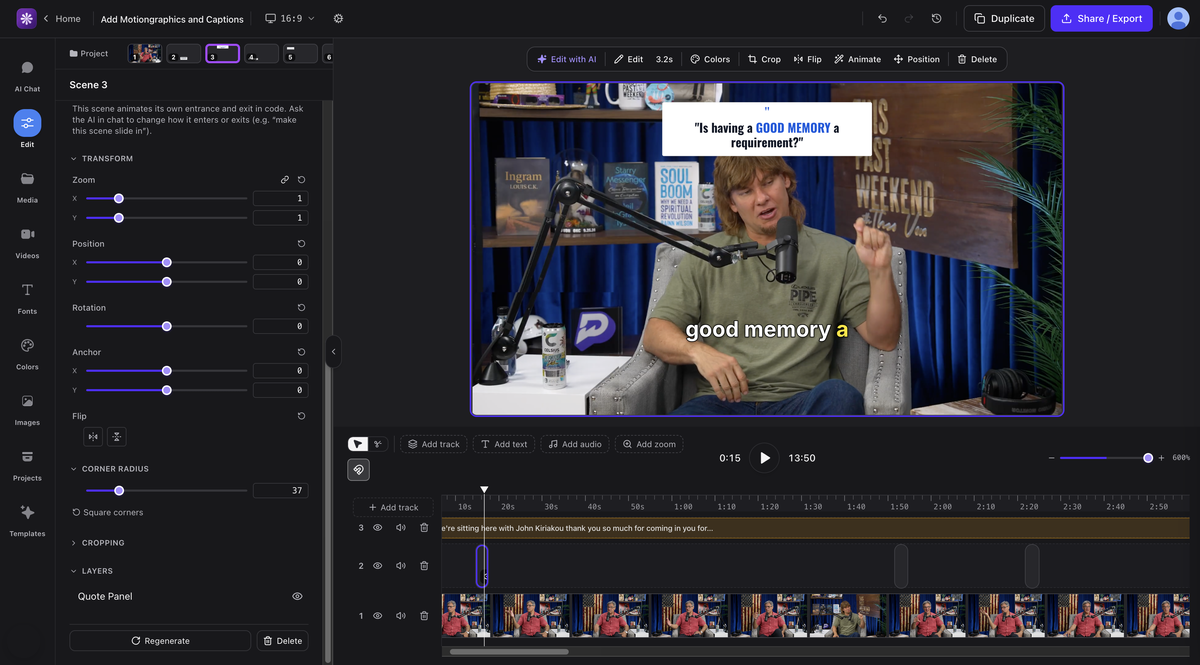This screenshot has width=1200, height=665.
Task: Reset the Flip setting
Action: 302,416
